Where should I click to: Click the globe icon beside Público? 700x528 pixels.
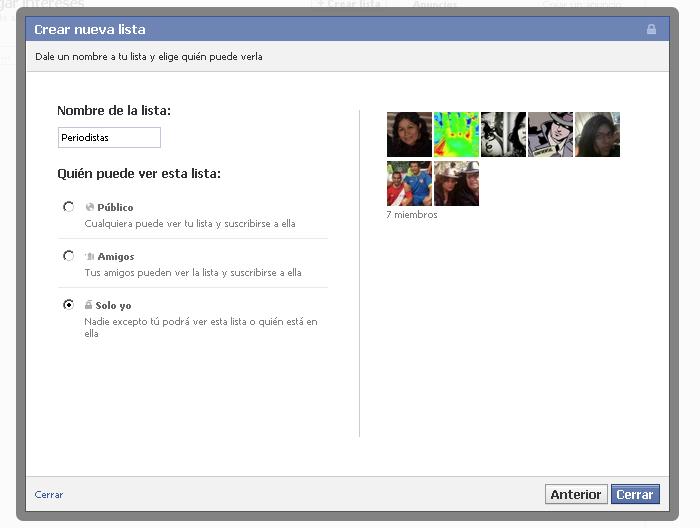90,207
